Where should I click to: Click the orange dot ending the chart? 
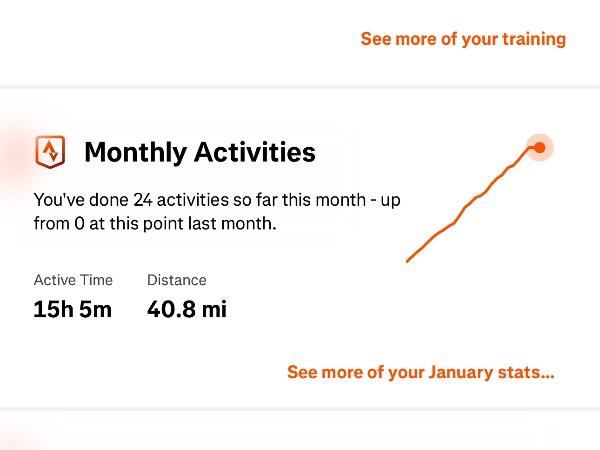coord(539,148)
